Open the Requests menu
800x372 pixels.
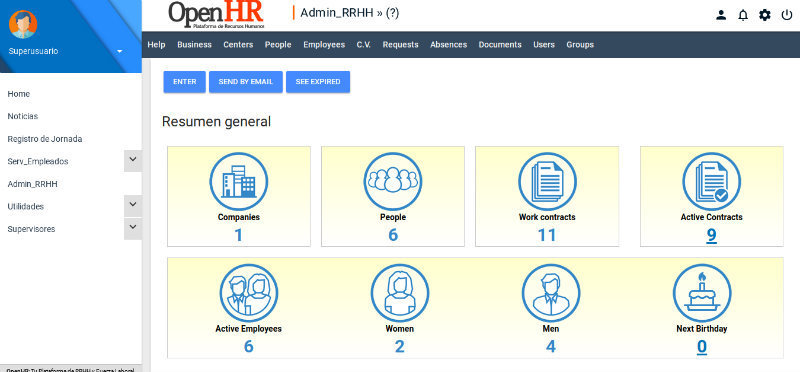click(401, 44)
